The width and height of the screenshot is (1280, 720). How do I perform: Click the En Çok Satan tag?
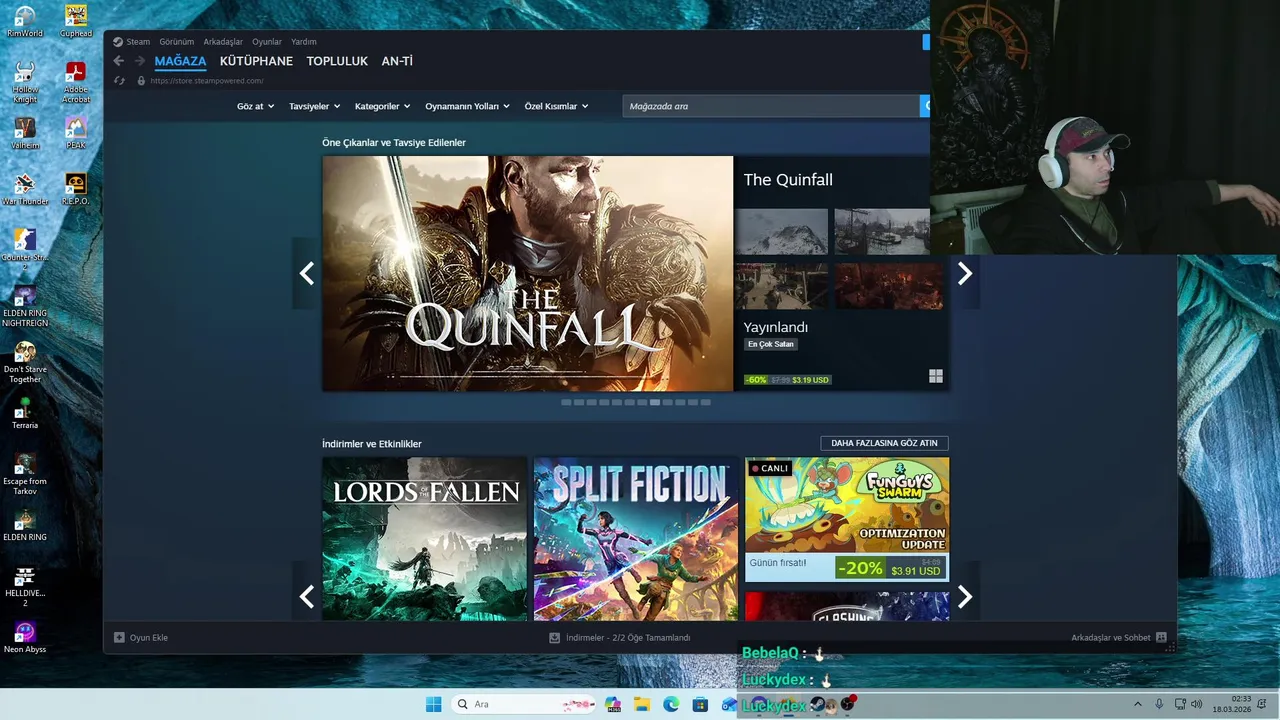point(771,344)
